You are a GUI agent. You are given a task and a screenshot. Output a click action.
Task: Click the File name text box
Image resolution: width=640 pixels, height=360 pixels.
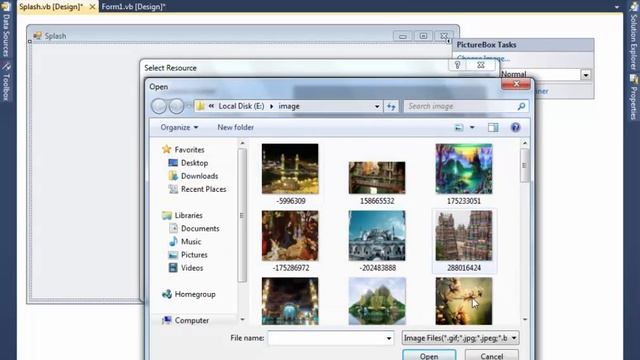tap(326, 338)
